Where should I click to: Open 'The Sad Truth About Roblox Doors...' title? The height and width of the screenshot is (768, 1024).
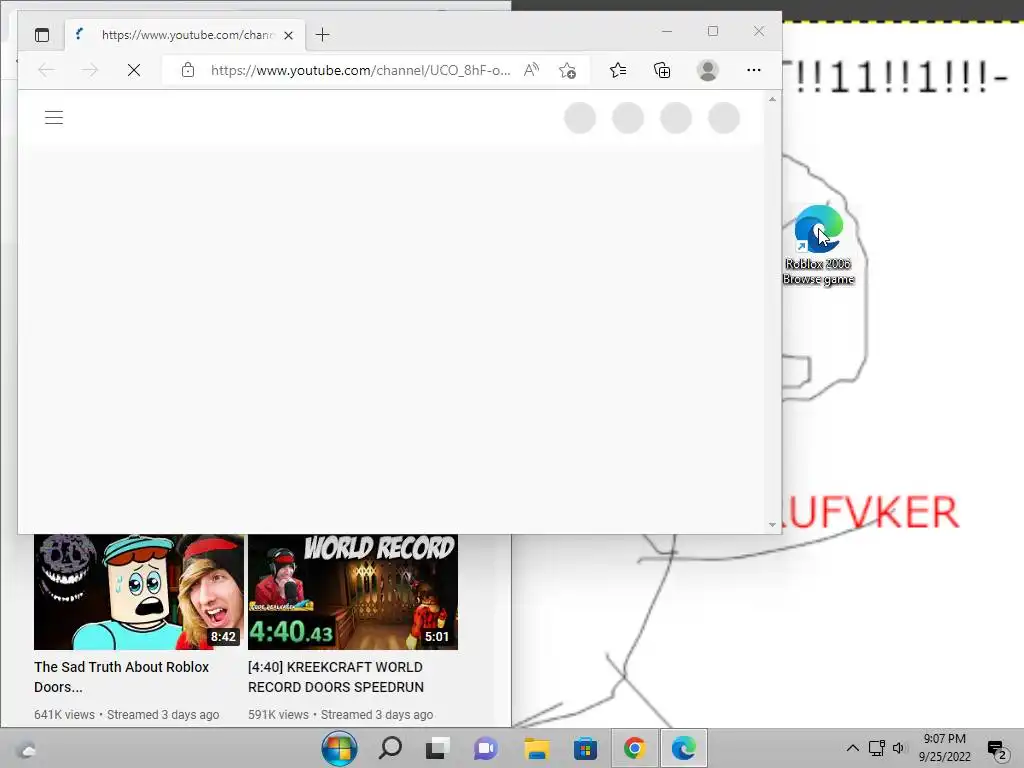click(121, 677)
